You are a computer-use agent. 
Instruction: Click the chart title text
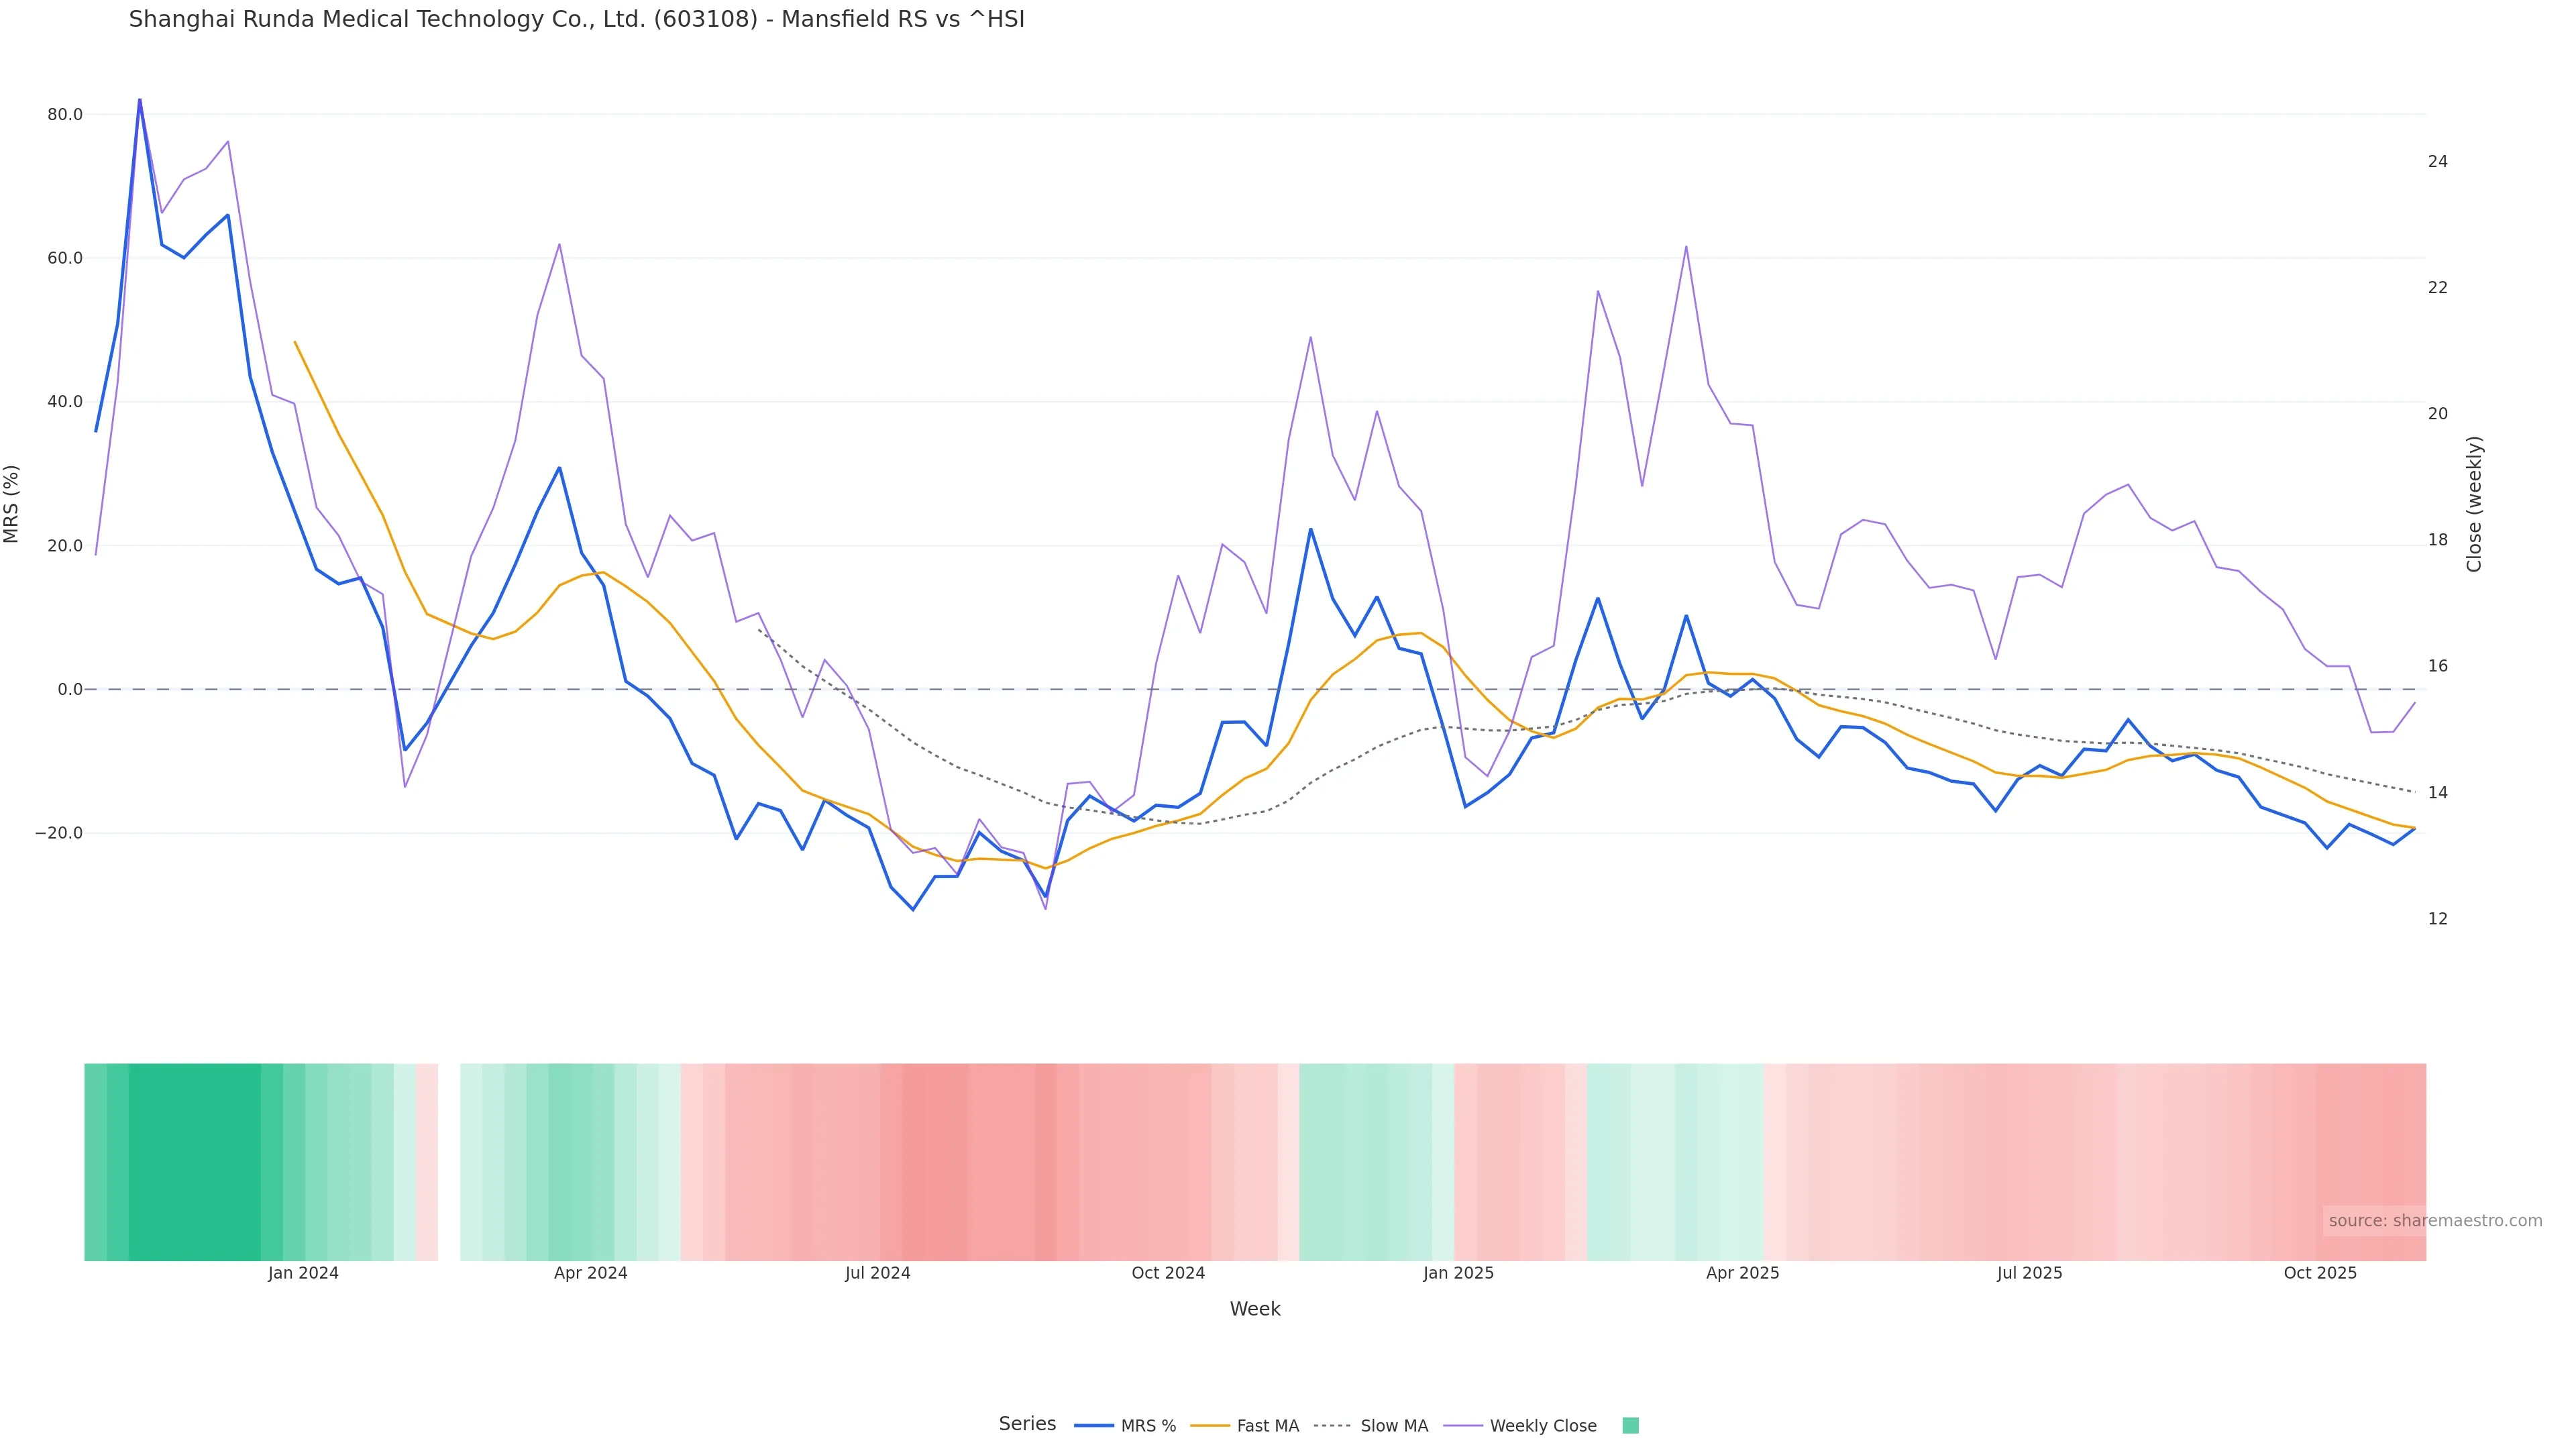click(576, 19)
